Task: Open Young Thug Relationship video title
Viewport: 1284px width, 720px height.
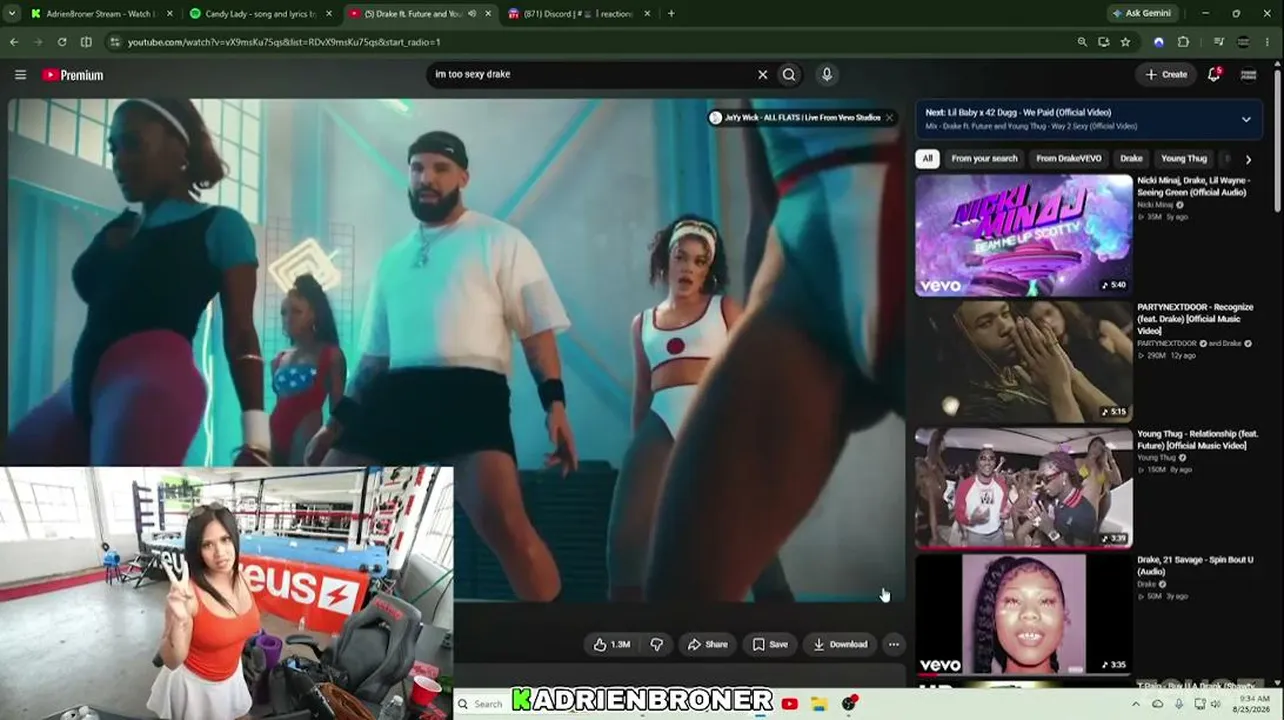Action: coord(1197,439)
